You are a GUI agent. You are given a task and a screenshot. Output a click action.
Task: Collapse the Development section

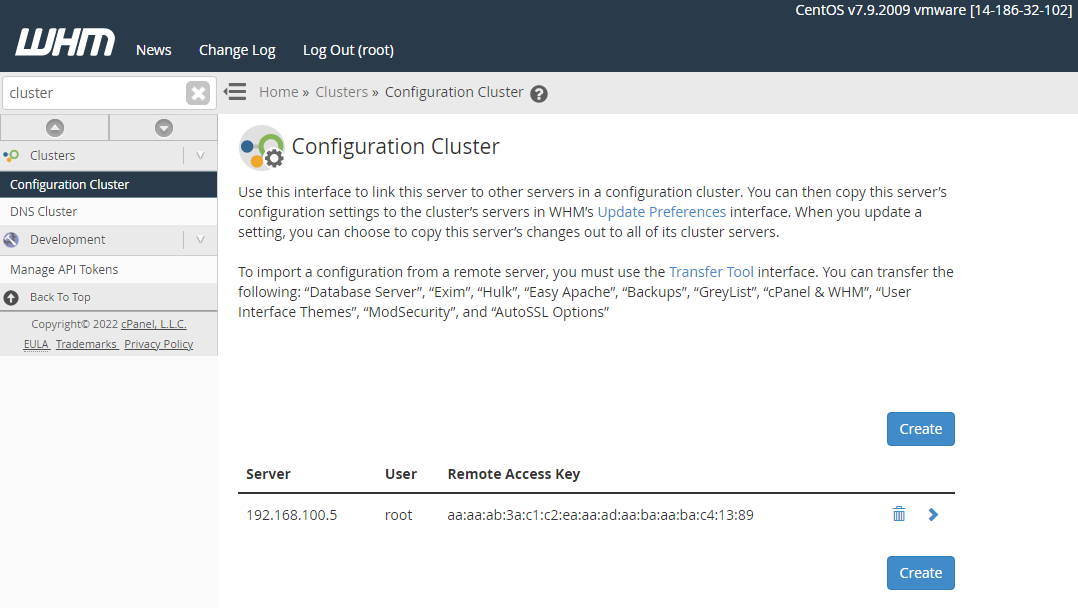(200, 240)
